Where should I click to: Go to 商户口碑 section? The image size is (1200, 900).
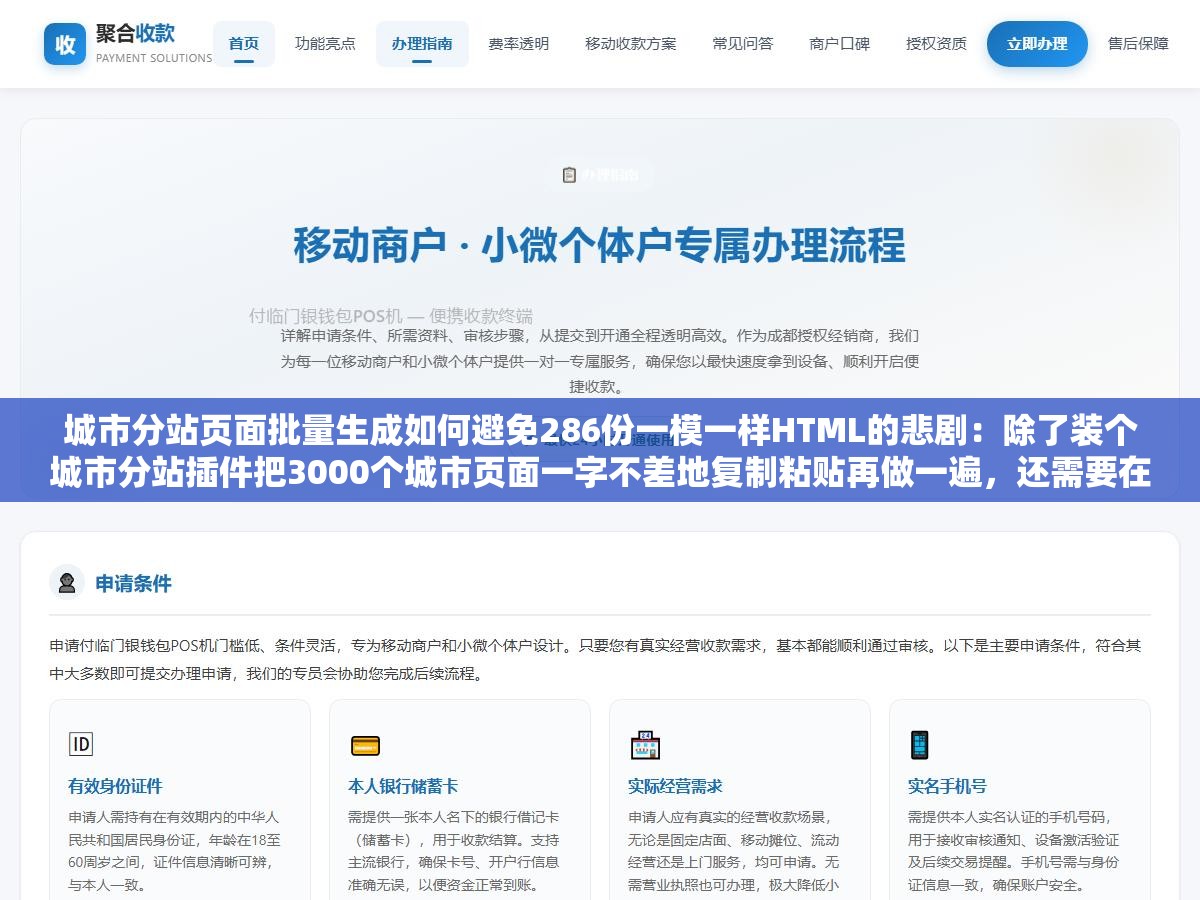(840, 44)
